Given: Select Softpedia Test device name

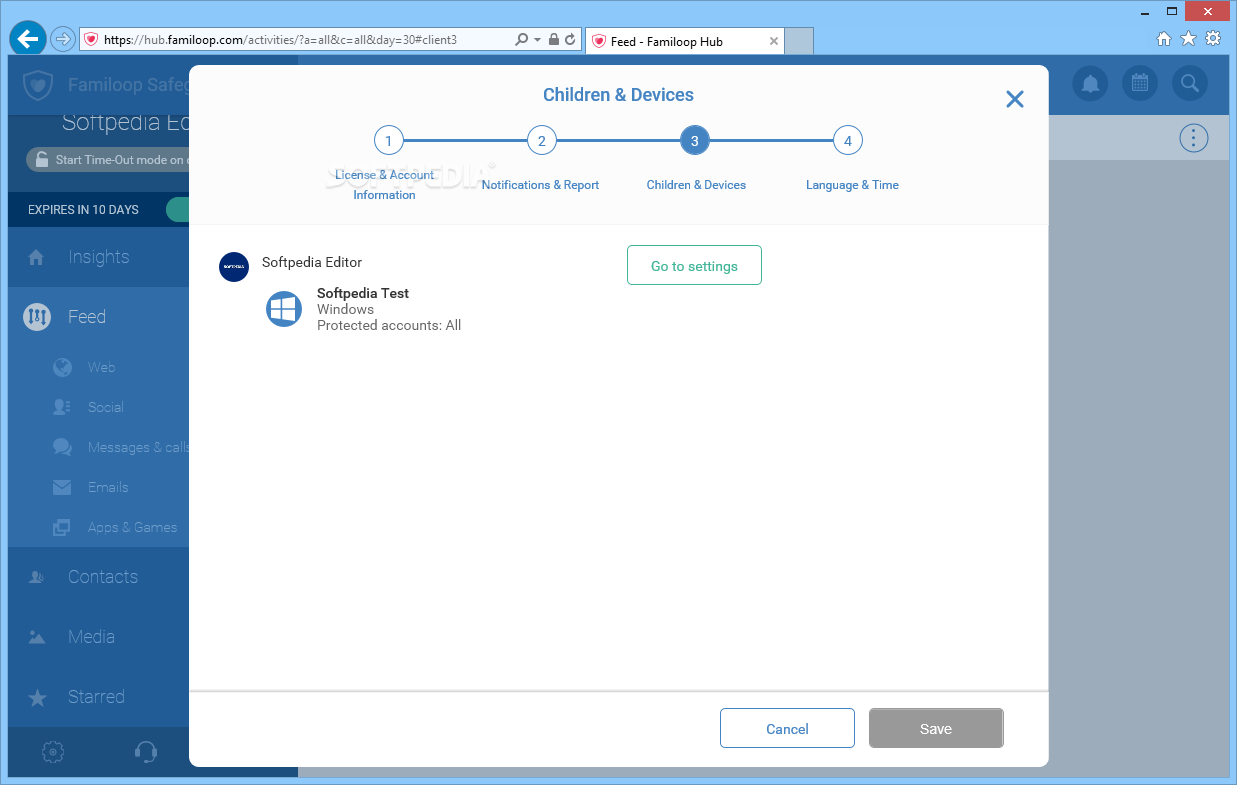Looking at the screenshot, I should coord(363,293).
